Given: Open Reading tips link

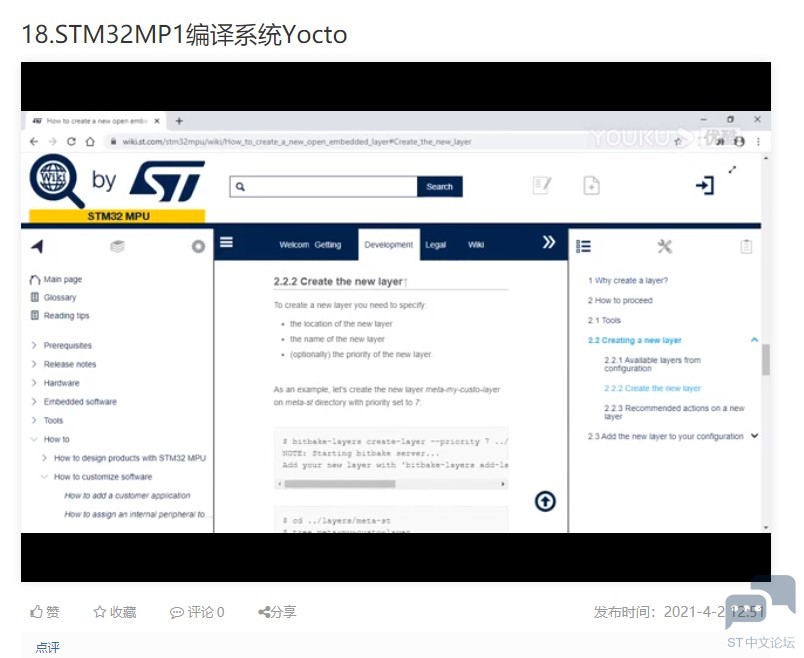Looking at the screenshot, I should click(x=67, y=315).
